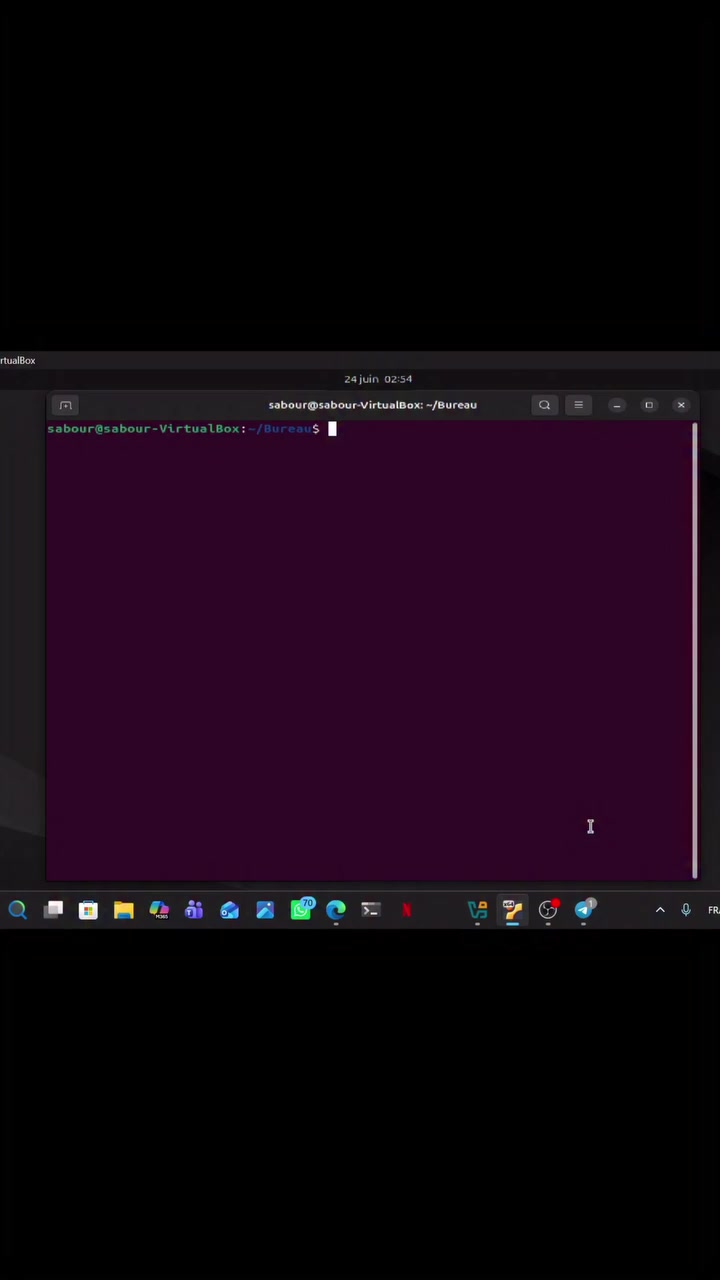Switch to the Telegram app

(584, 909)
